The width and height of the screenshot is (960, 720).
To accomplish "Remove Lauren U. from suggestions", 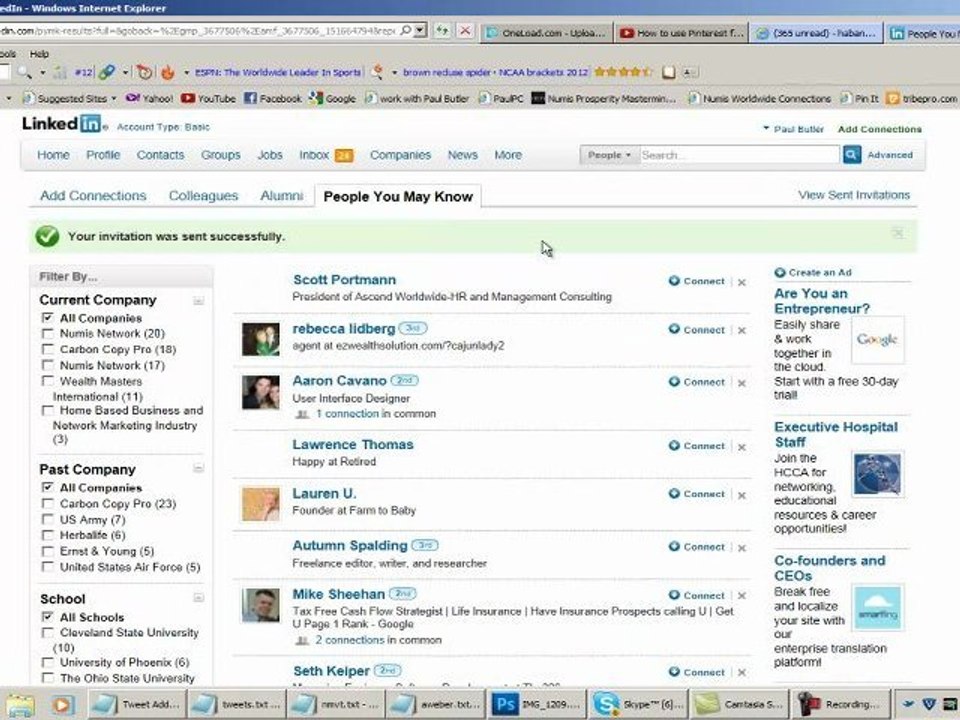I will point(742,495).
